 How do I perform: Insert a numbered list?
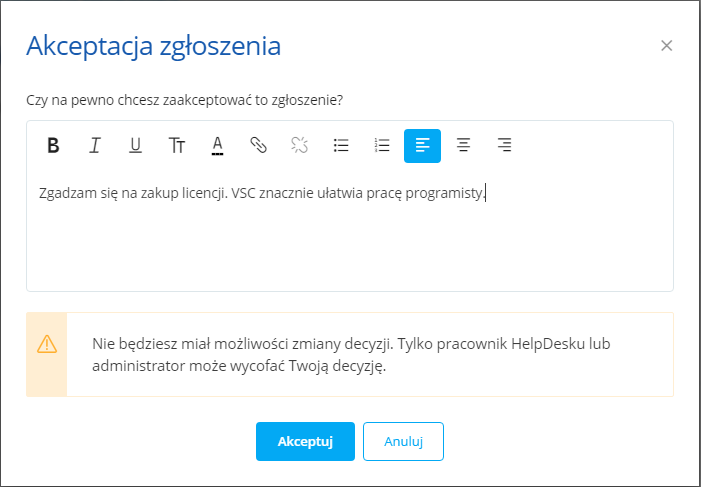tap(381, 146)
